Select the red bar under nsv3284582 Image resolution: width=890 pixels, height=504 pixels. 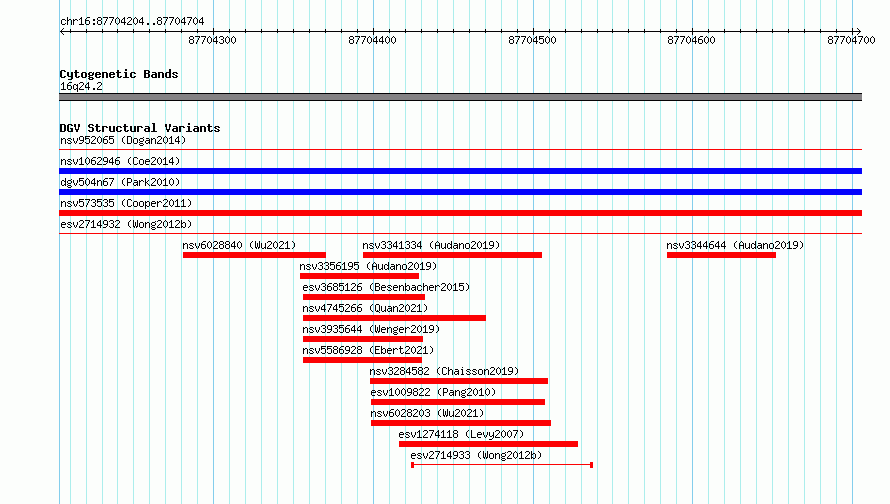[459, 381]
